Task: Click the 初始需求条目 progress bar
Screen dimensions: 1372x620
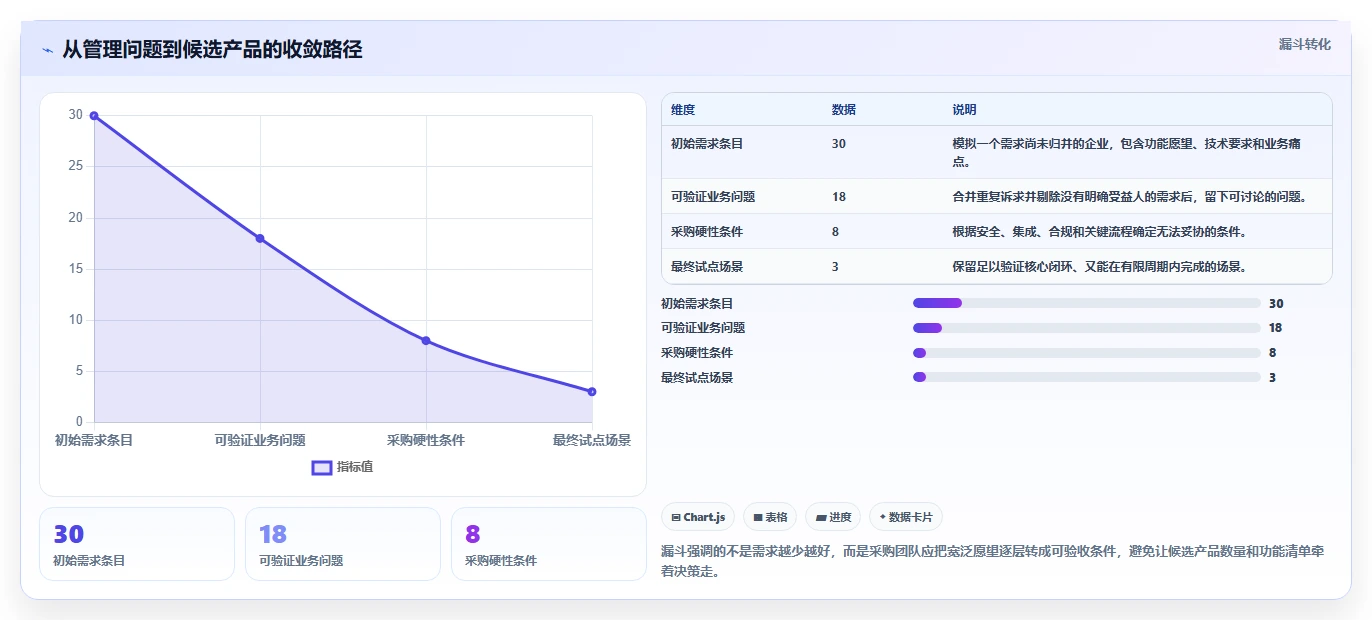Action: tap(1087, 303)
